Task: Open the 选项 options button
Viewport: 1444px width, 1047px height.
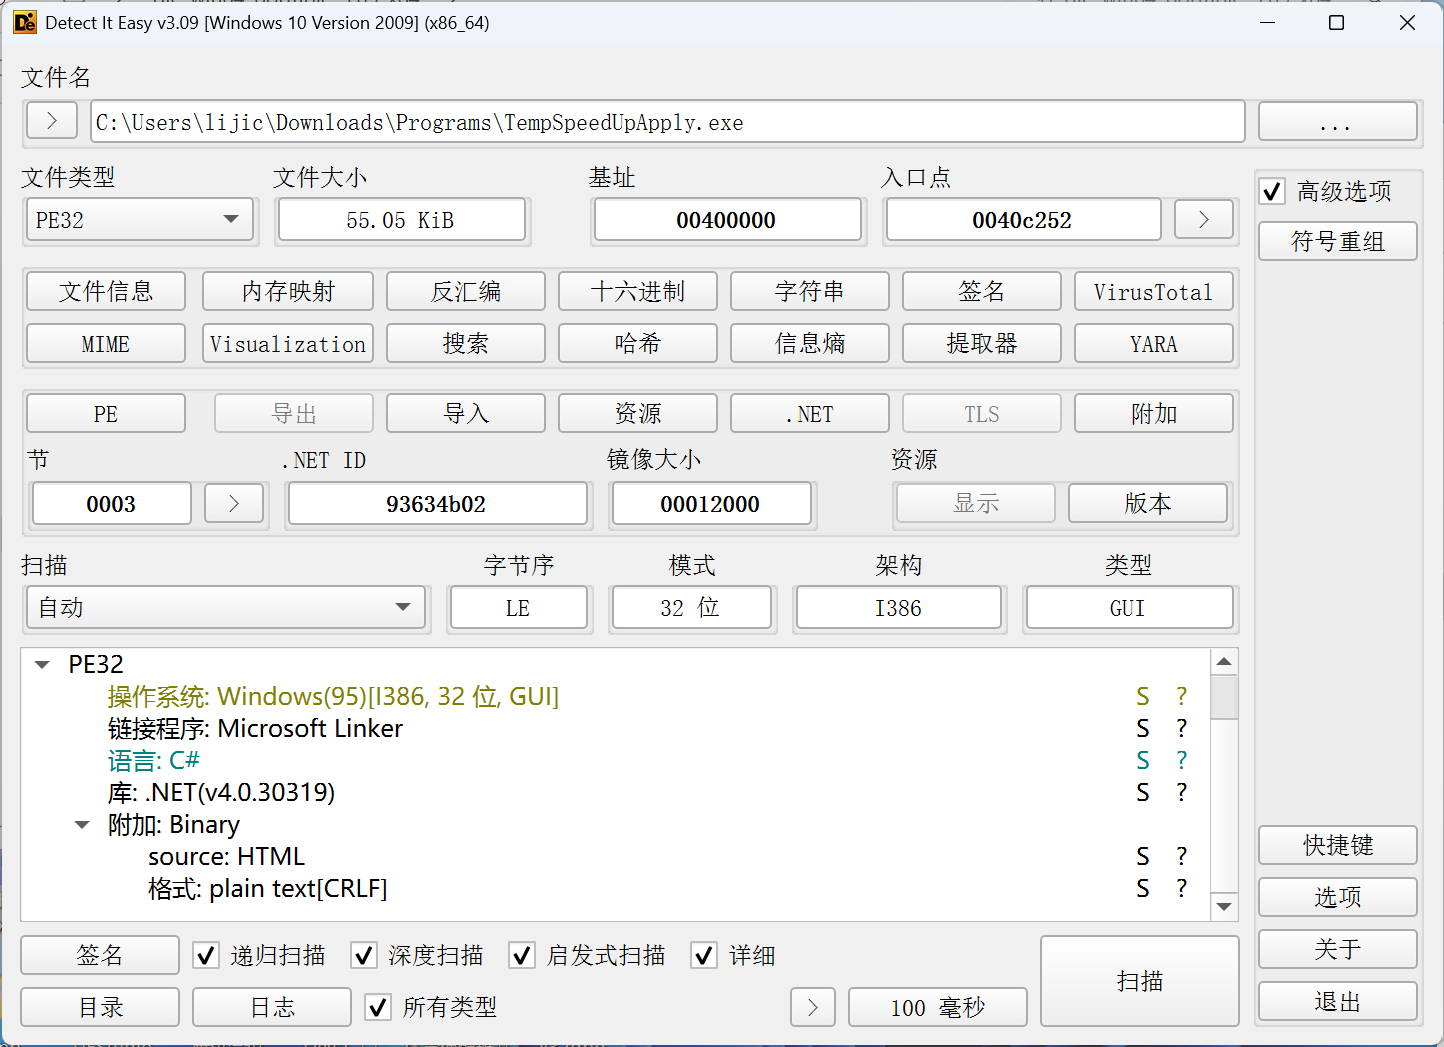Action: point(1338,897)
